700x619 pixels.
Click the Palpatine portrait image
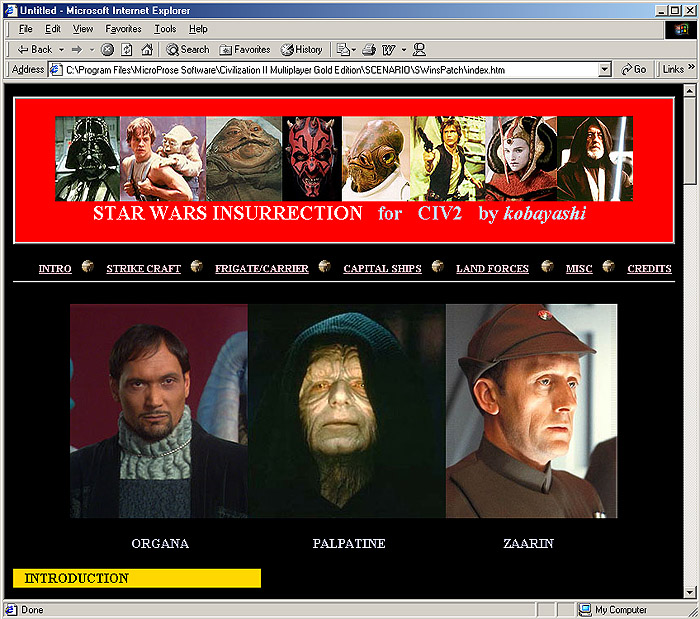(x=347, y=411)
